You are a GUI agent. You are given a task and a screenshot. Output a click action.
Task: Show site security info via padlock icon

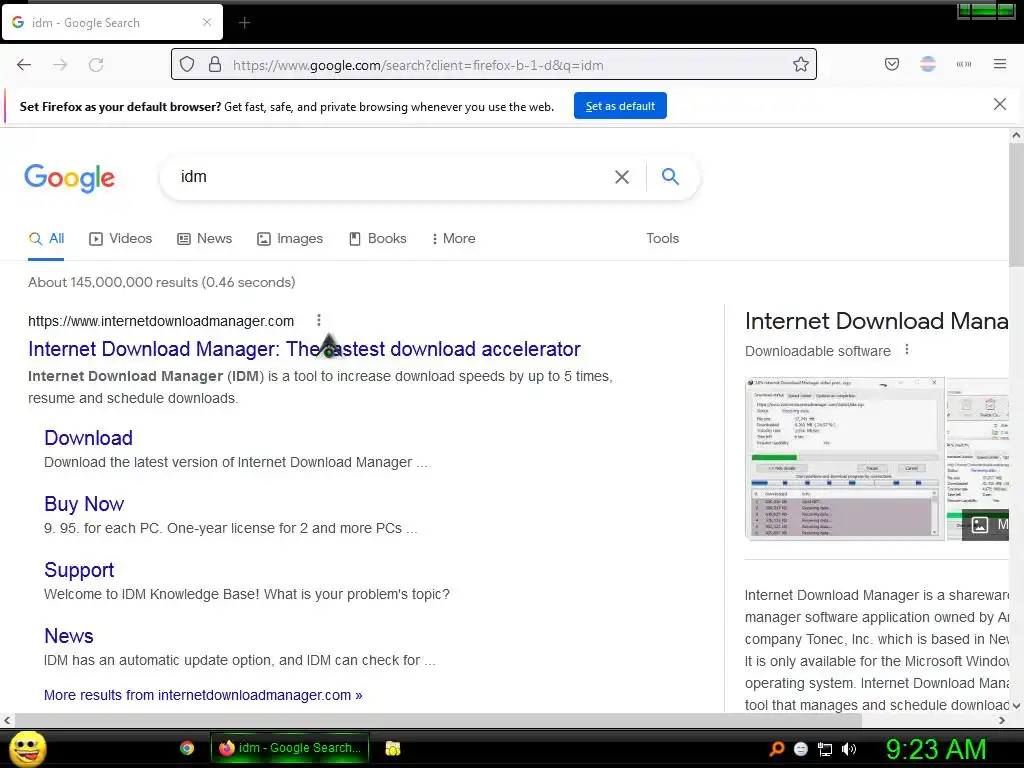215,64
